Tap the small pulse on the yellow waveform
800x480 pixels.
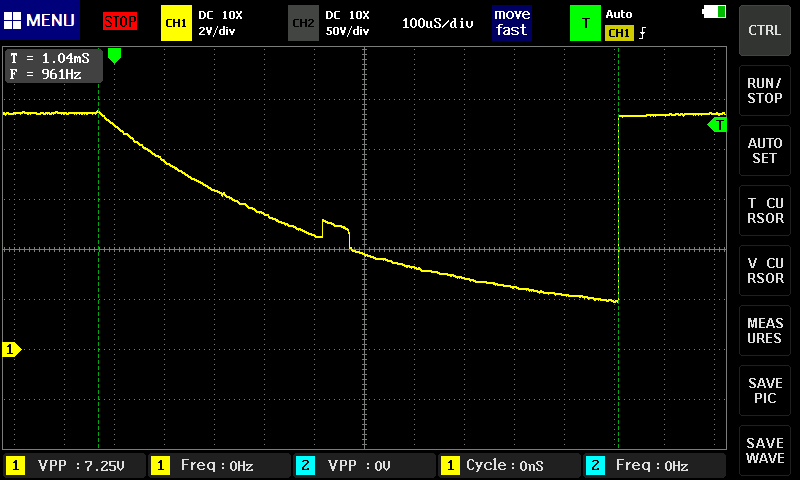point(336,229)
